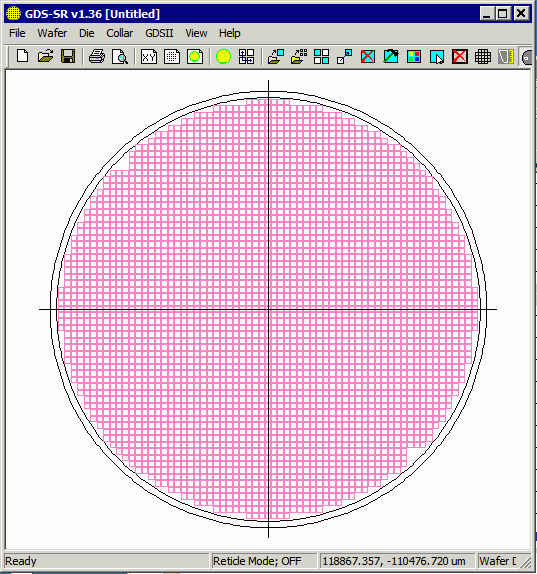Save using the floppy disk icon
The height and width of the screenshot is (574, 537).
point(68,56)
